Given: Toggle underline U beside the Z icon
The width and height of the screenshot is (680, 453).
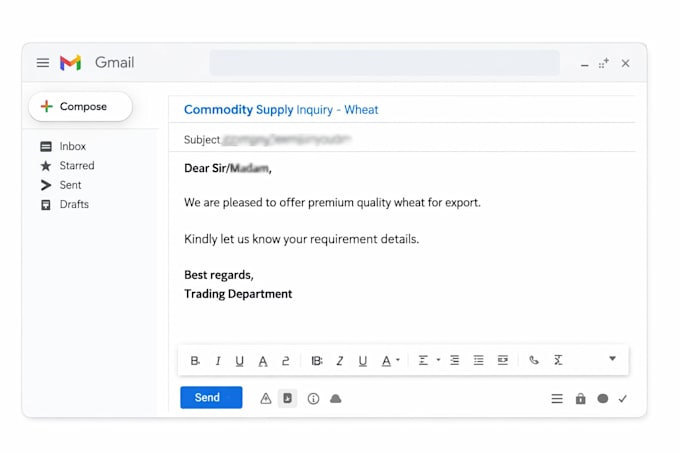Looking at the screenshot, I should pyautogui.click(x=363, y=361).
